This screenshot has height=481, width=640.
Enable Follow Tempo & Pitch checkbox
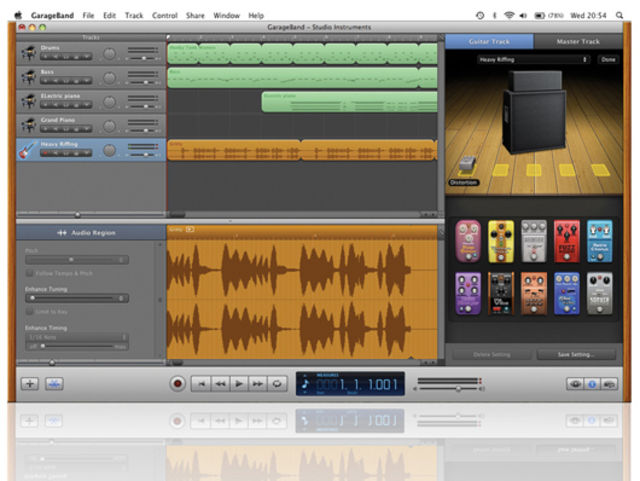[x=29, y=273]
